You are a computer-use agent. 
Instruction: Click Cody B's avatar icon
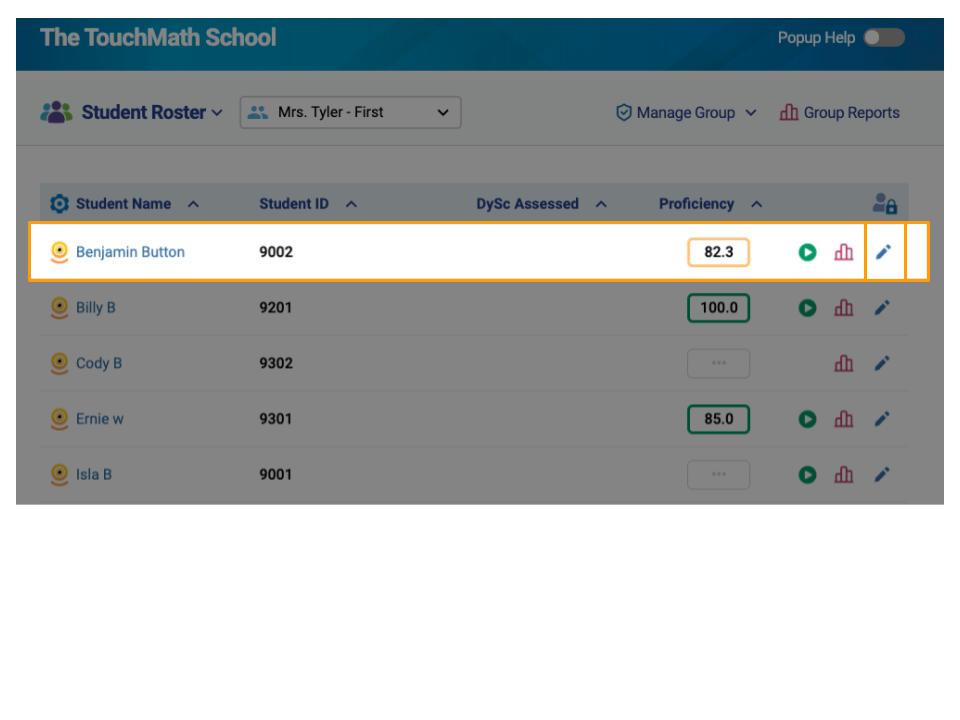59,363
